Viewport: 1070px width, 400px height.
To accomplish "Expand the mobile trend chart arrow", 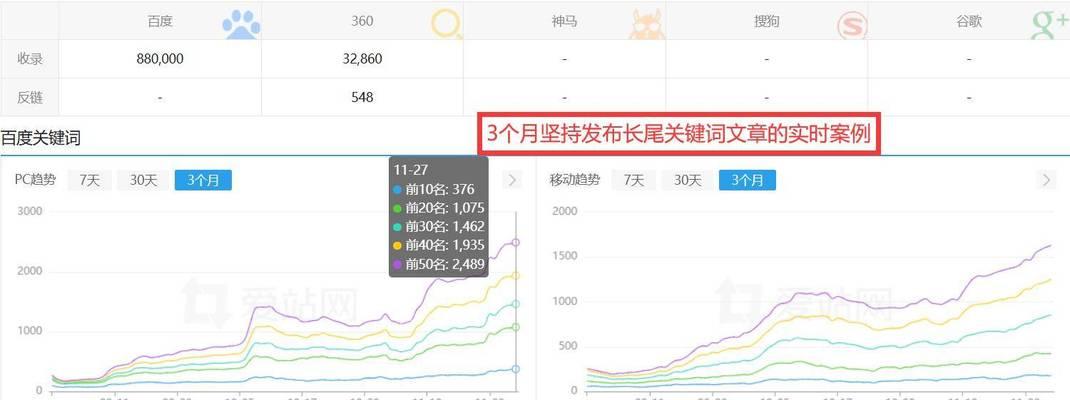I will tap(1046, 180).
